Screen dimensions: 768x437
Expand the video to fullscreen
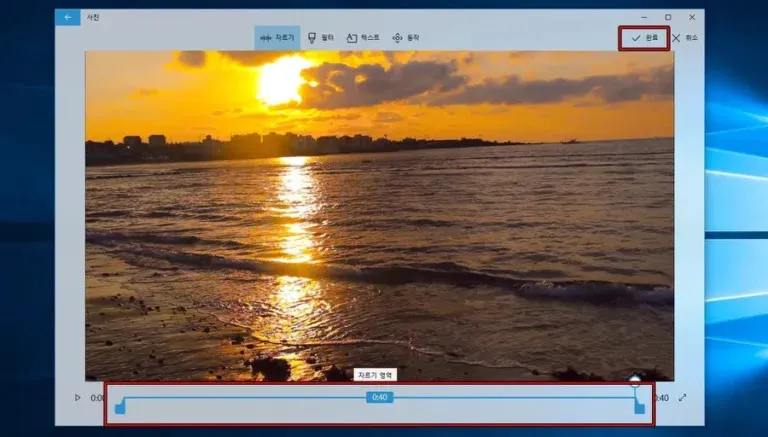(682, 398)
